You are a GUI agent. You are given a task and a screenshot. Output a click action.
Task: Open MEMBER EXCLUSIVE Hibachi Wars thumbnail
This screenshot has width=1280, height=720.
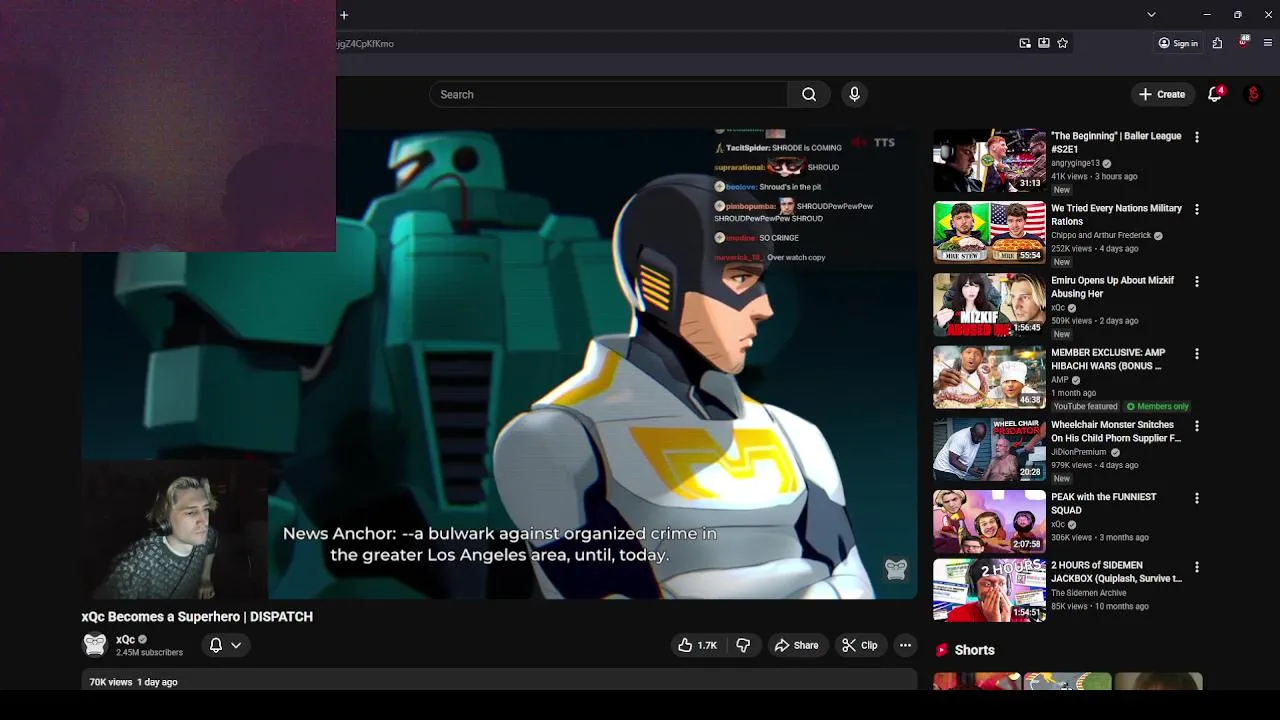coord(989,377)
